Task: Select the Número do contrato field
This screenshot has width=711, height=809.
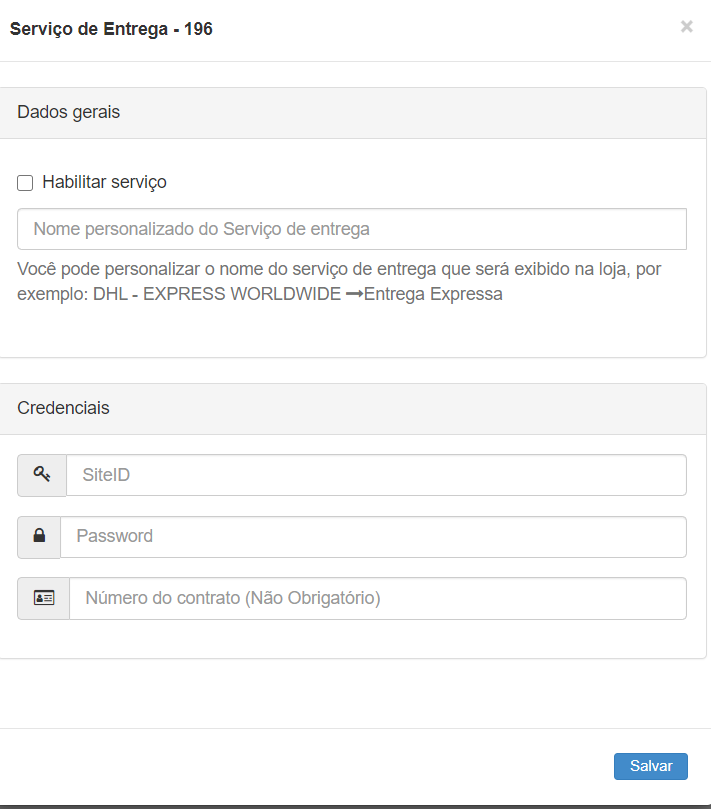Action: coord(377,598)
